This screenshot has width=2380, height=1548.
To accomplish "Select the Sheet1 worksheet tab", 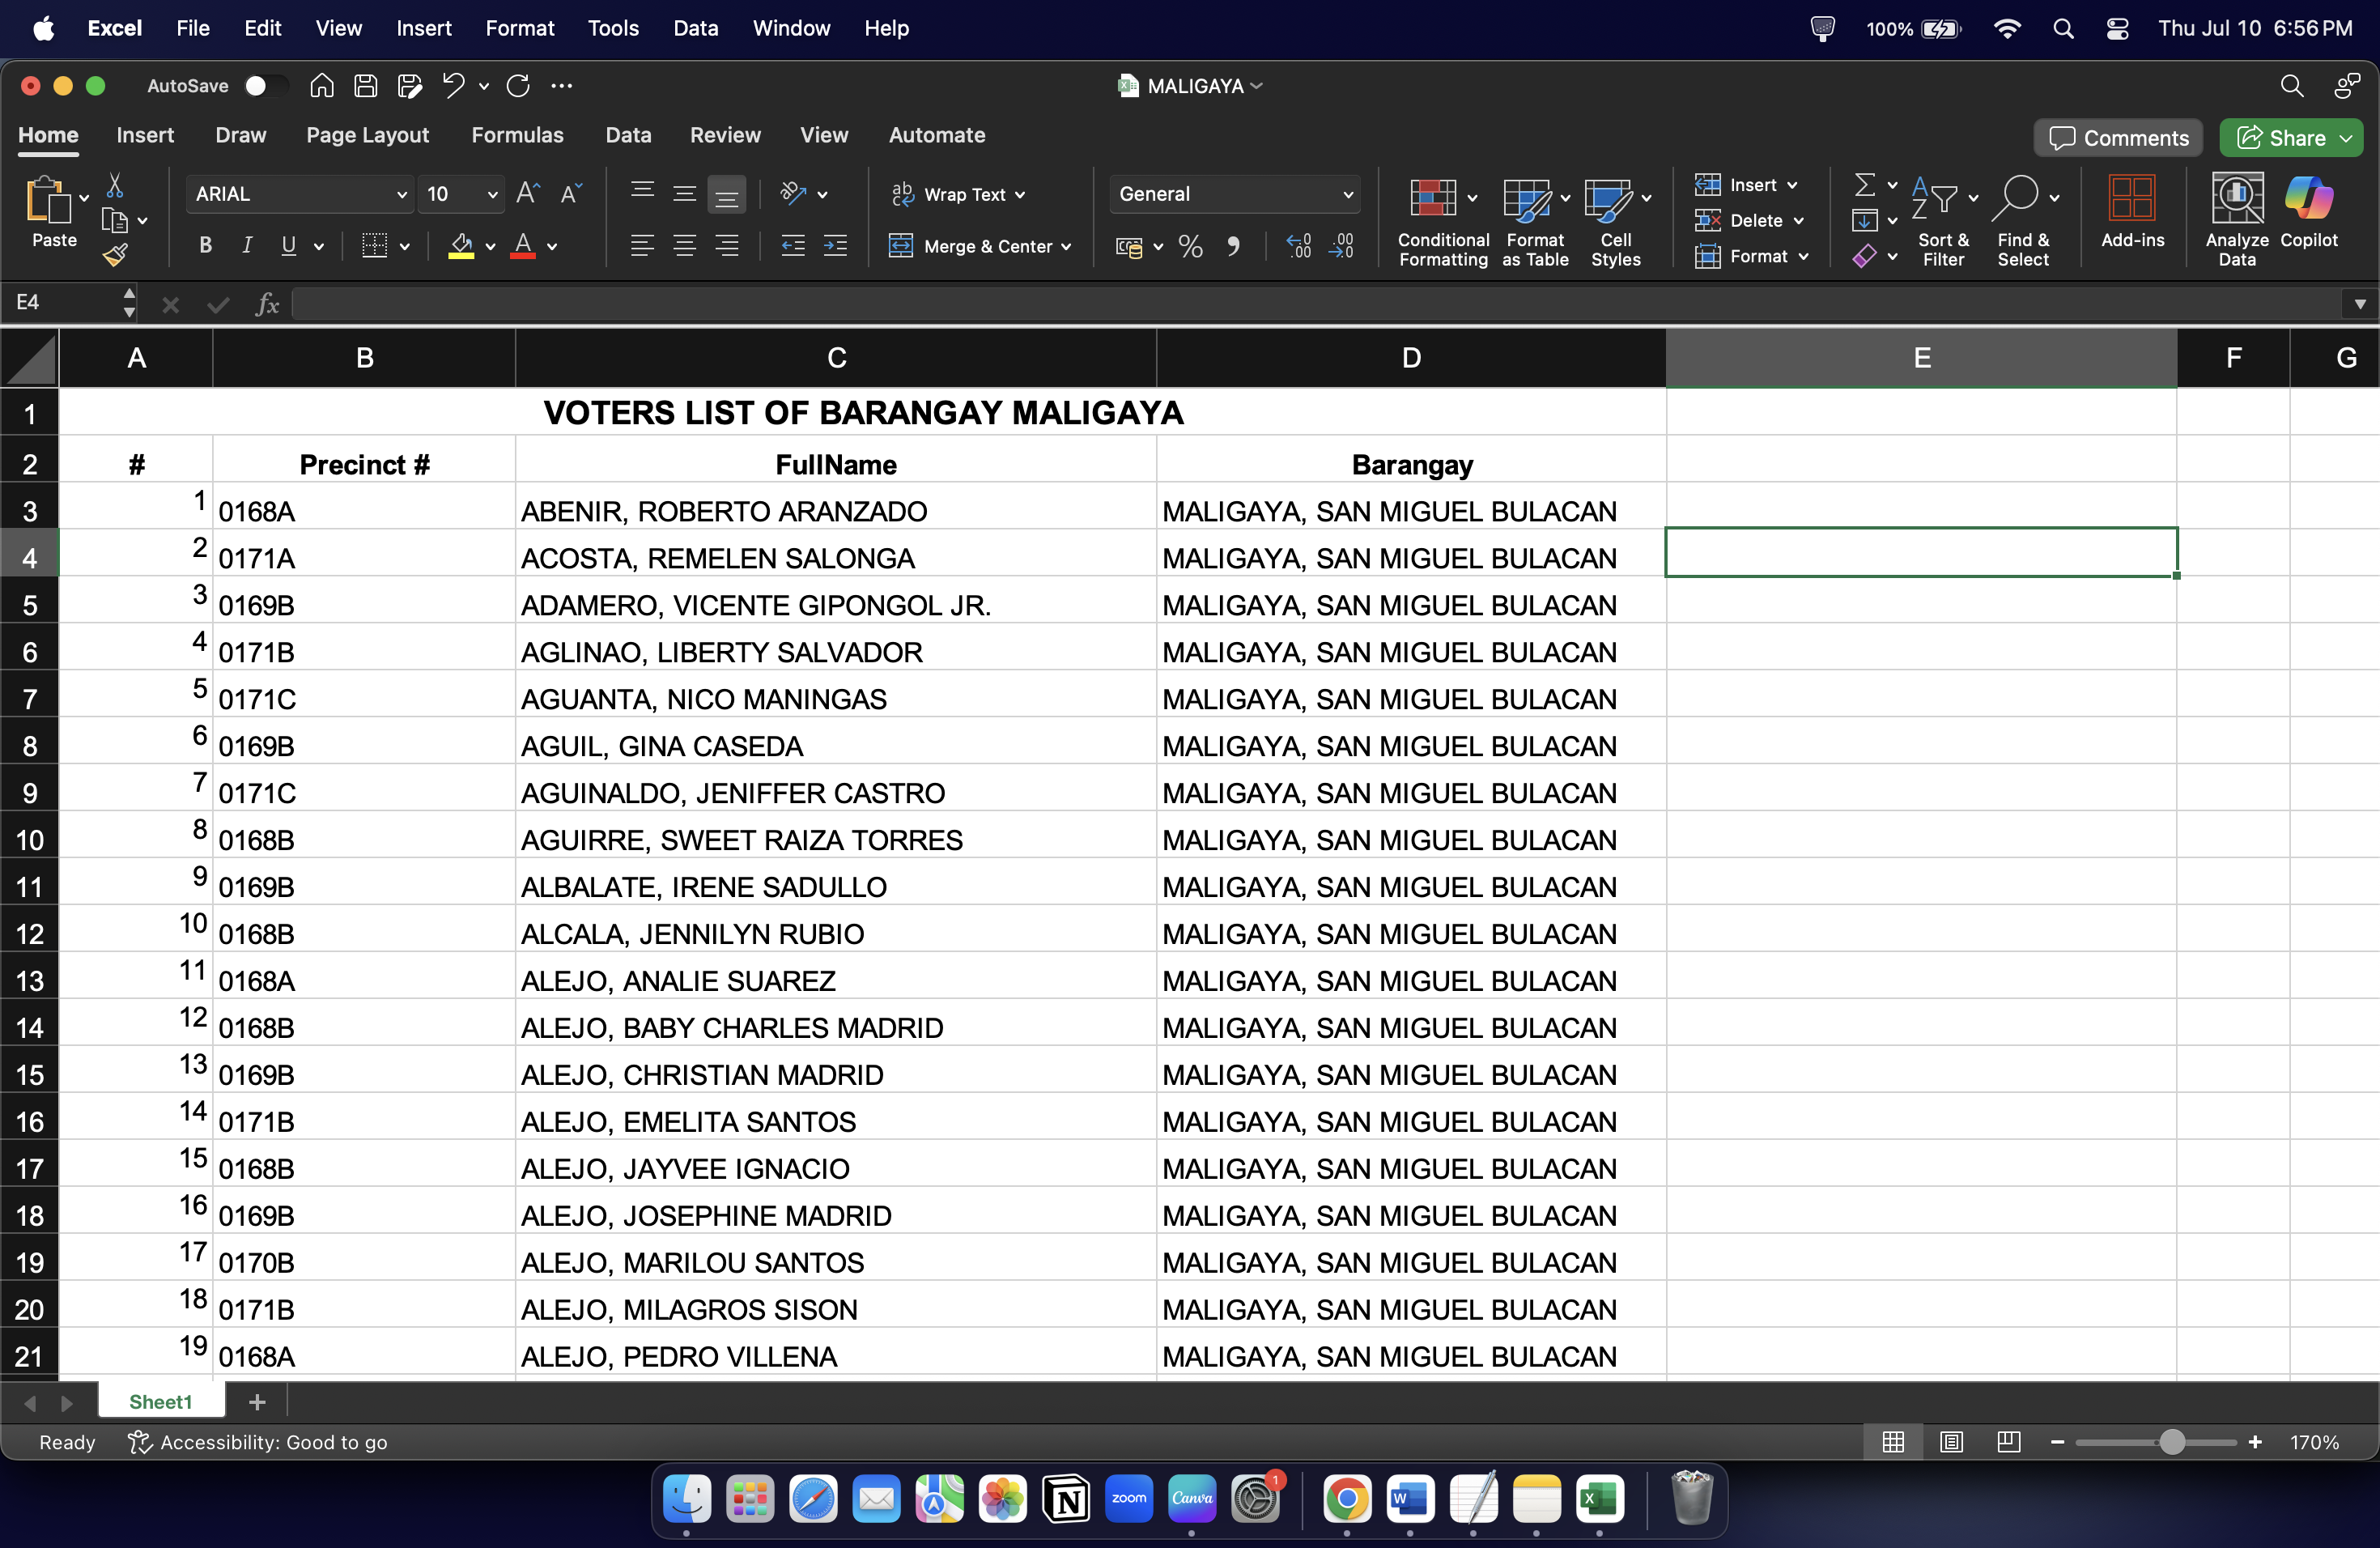I will pyautogui.click(x=161, y=1402).
